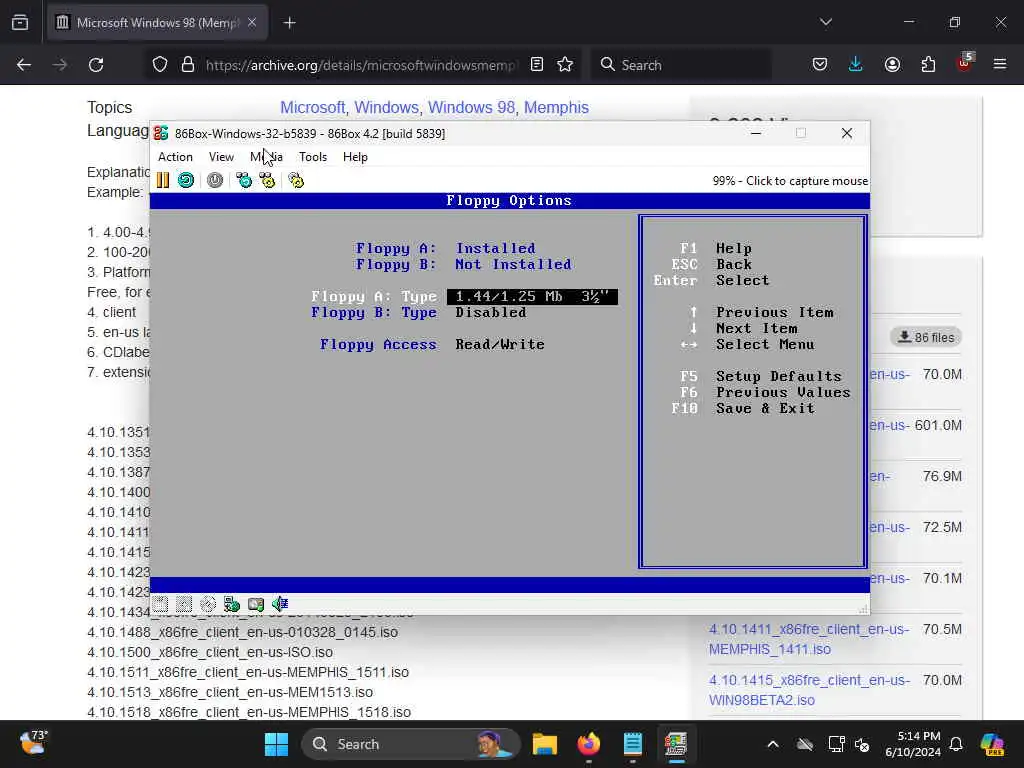Open the Media menu in 86Box
This screenshot has height=768, width=1024.
266,157
